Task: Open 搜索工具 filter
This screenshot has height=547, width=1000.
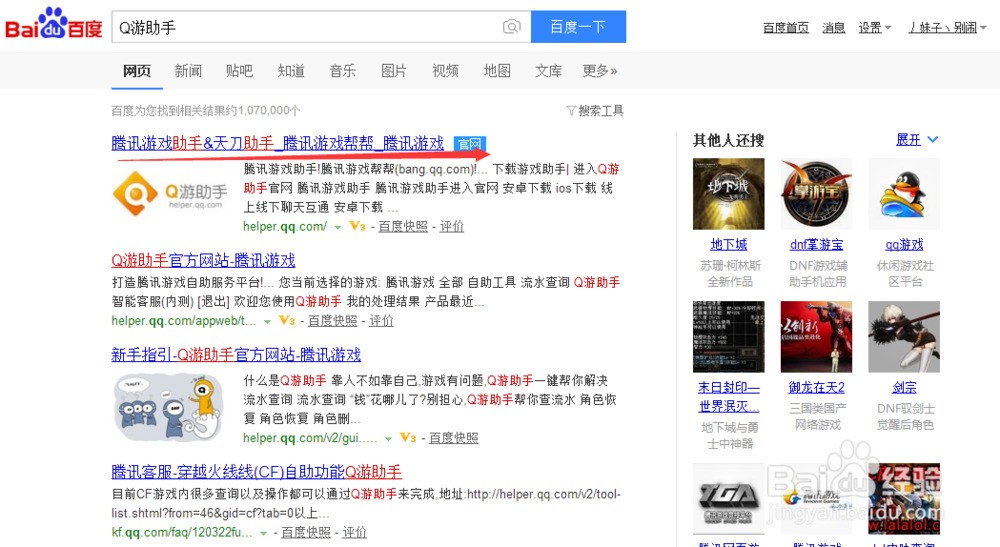Action: pos(595,111)
